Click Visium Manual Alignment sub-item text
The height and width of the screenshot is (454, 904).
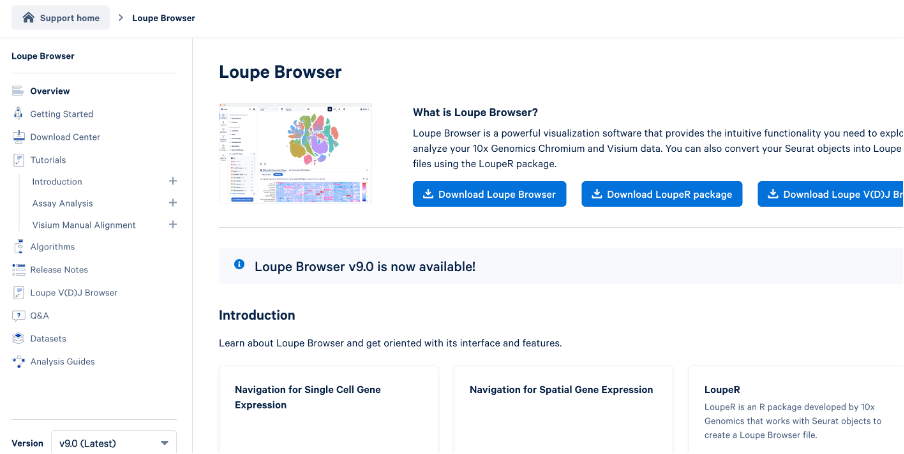[84, 225]
